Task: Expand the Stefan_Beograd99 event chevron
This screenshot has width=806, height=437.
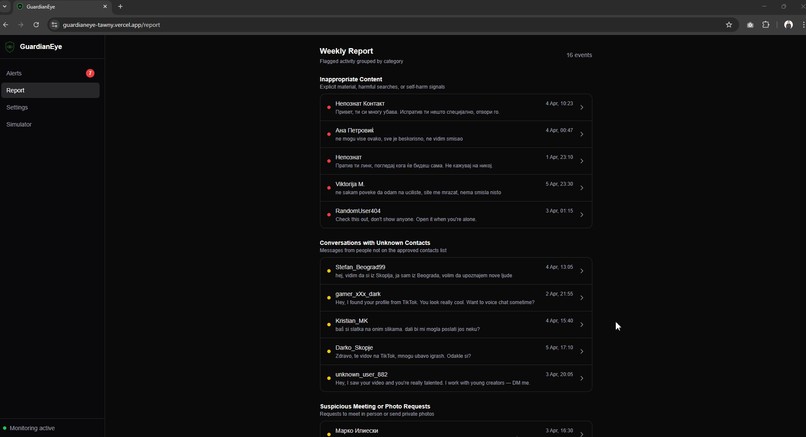Action: [x=582, y=271]
